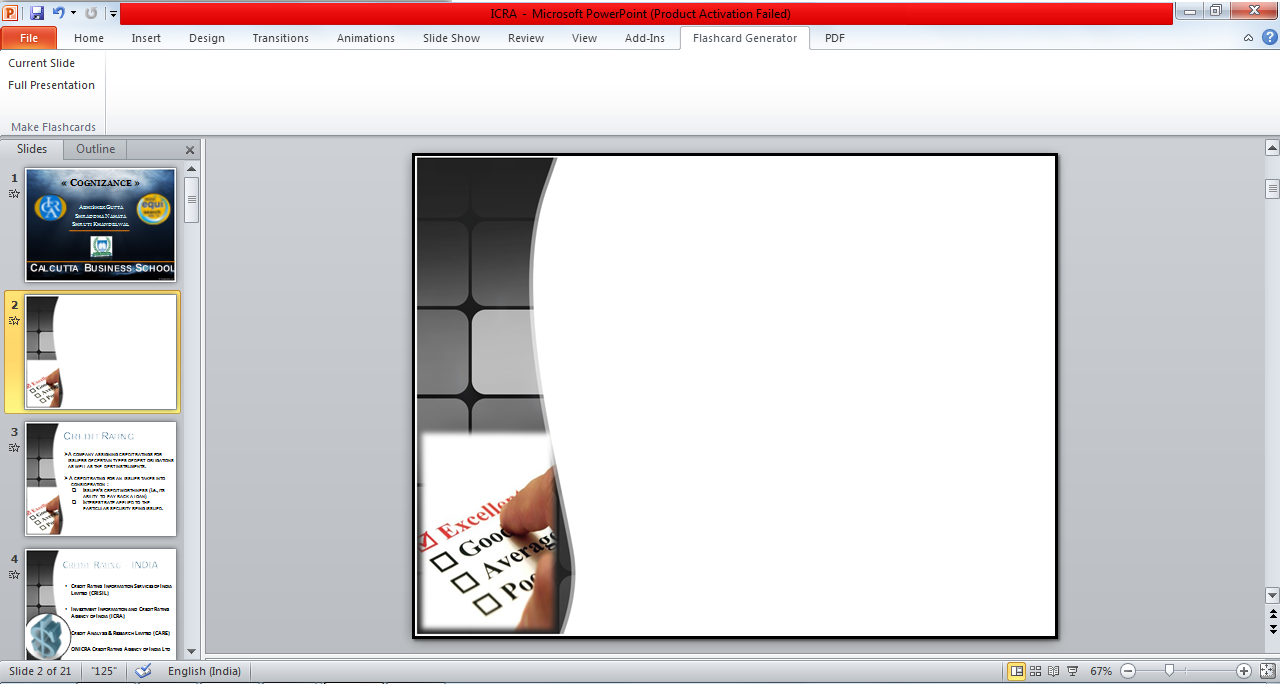Click the animation star icon under slide 1
This screenshot has height=684, width=1280.
[x=14, y=194]
